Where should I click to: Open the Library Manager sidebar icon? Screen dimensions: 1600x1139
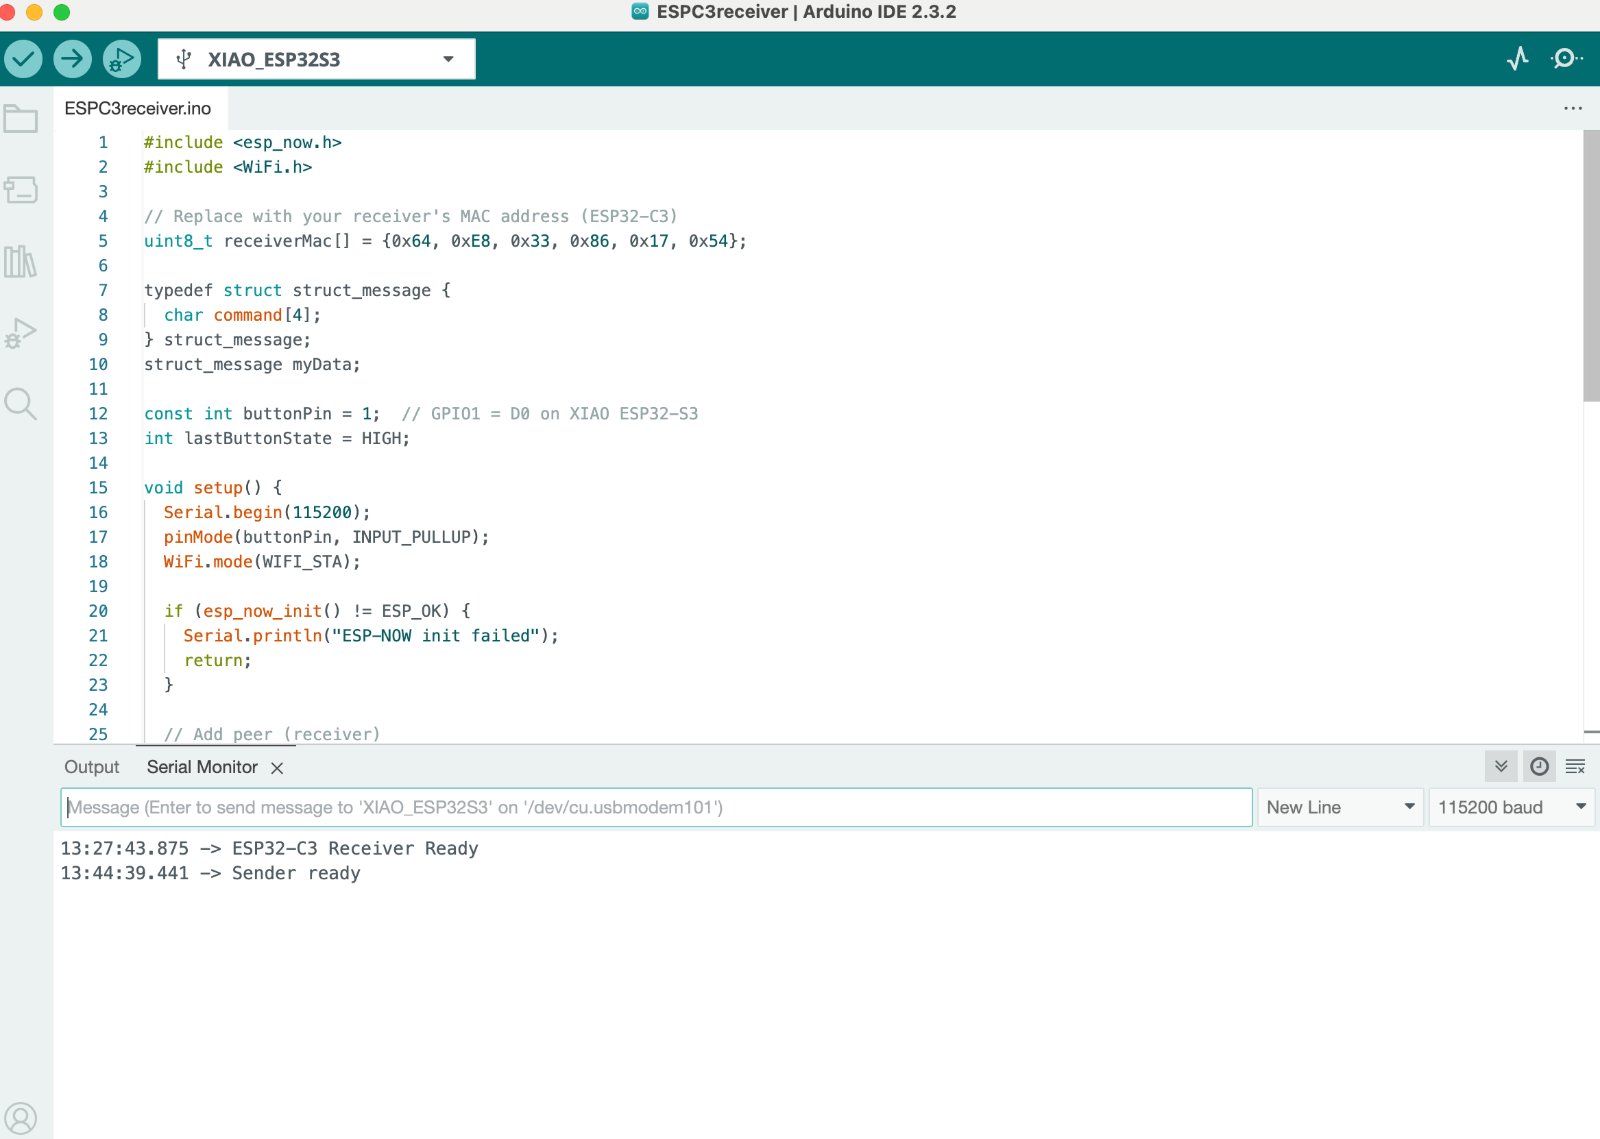pyautogui.click(x=20, y=262)
